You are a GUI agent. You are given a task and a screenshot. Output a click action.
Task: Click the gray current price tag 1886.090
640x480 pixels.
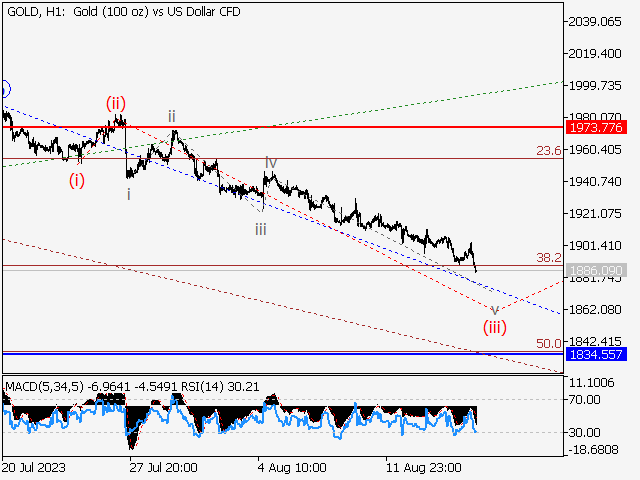596,270
